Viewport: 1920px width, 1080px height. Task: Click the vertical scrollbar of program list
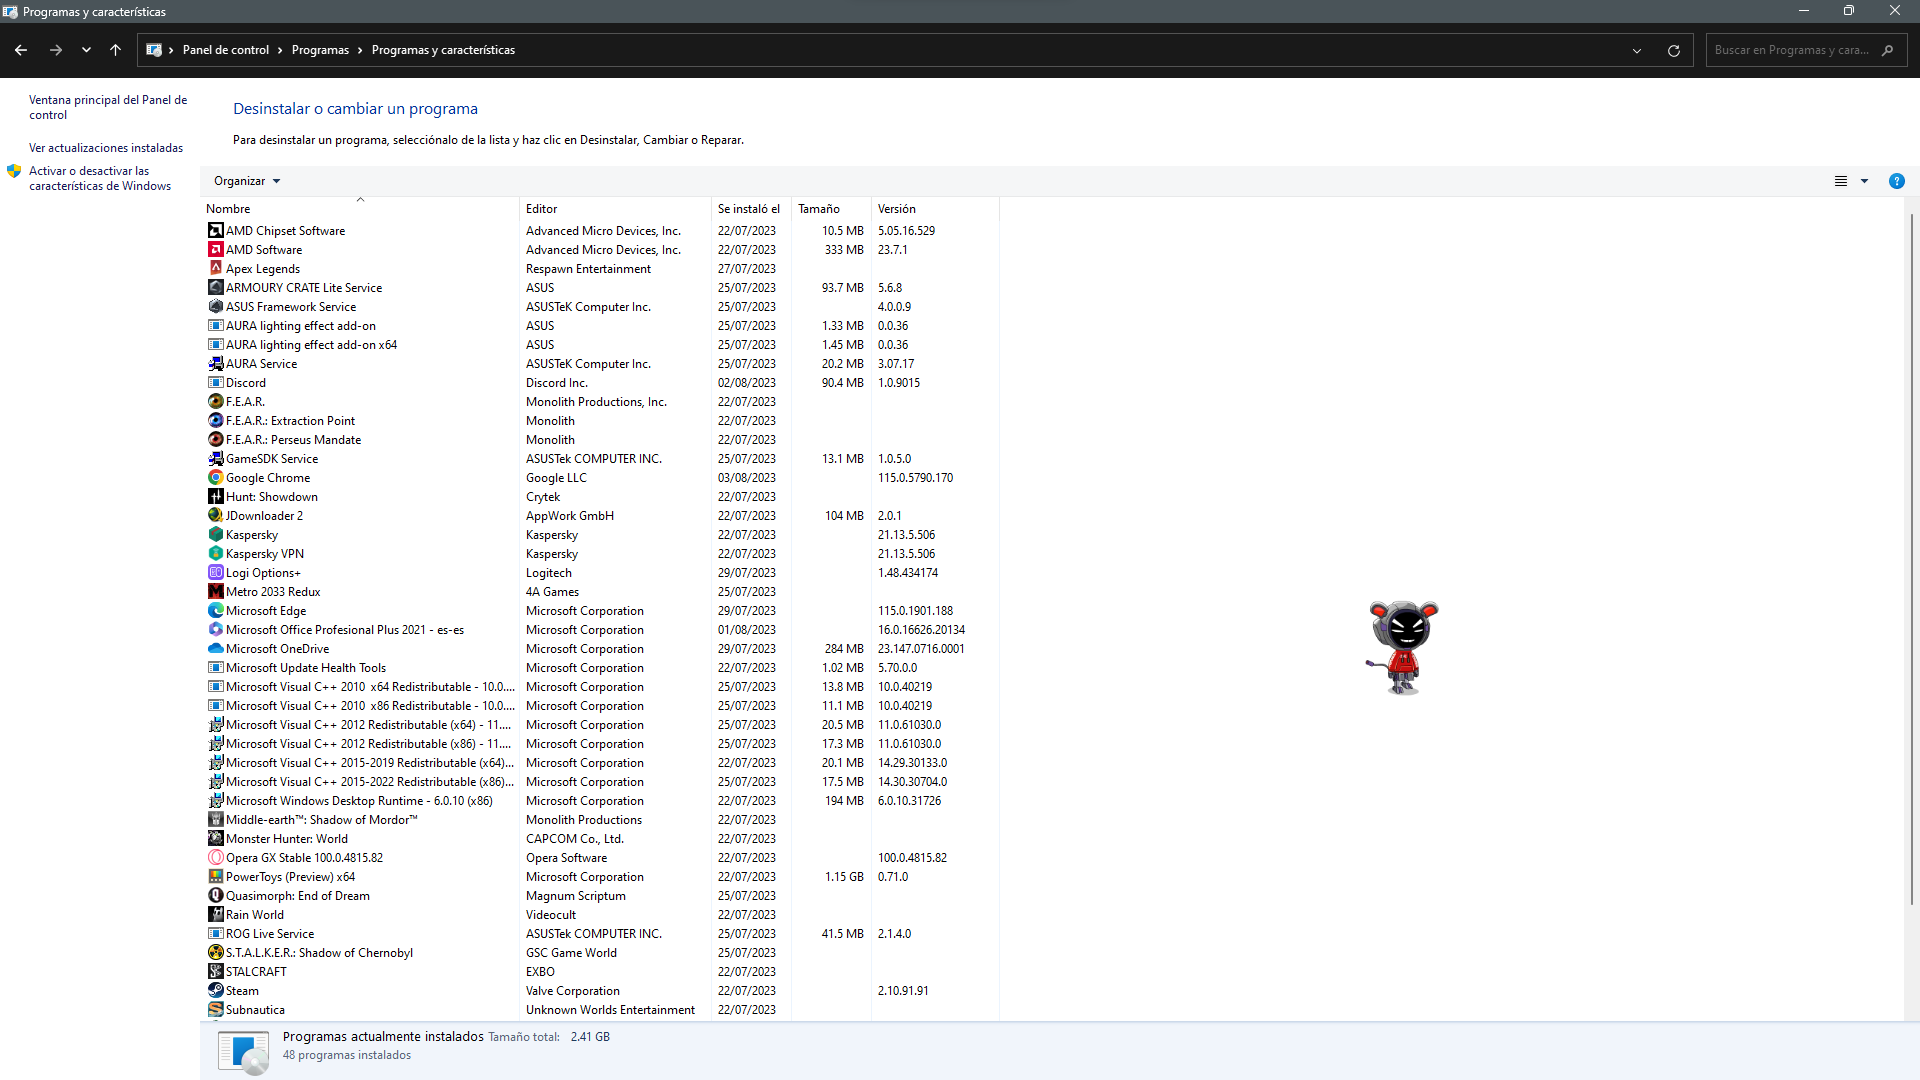point(1911,560)
